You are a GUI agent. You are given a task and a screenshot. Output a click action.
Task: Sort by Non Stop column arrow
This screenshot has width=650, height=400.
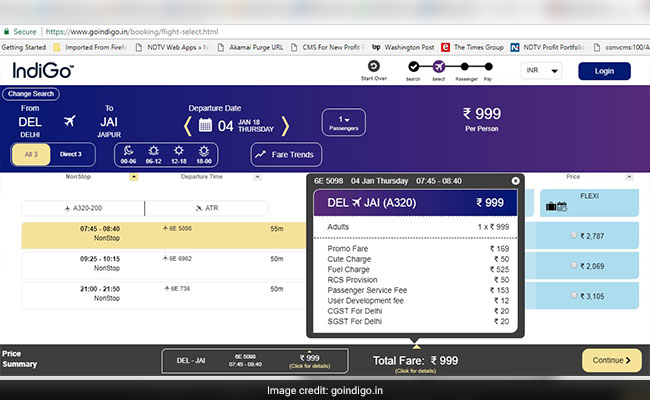[x=133, y=177]
